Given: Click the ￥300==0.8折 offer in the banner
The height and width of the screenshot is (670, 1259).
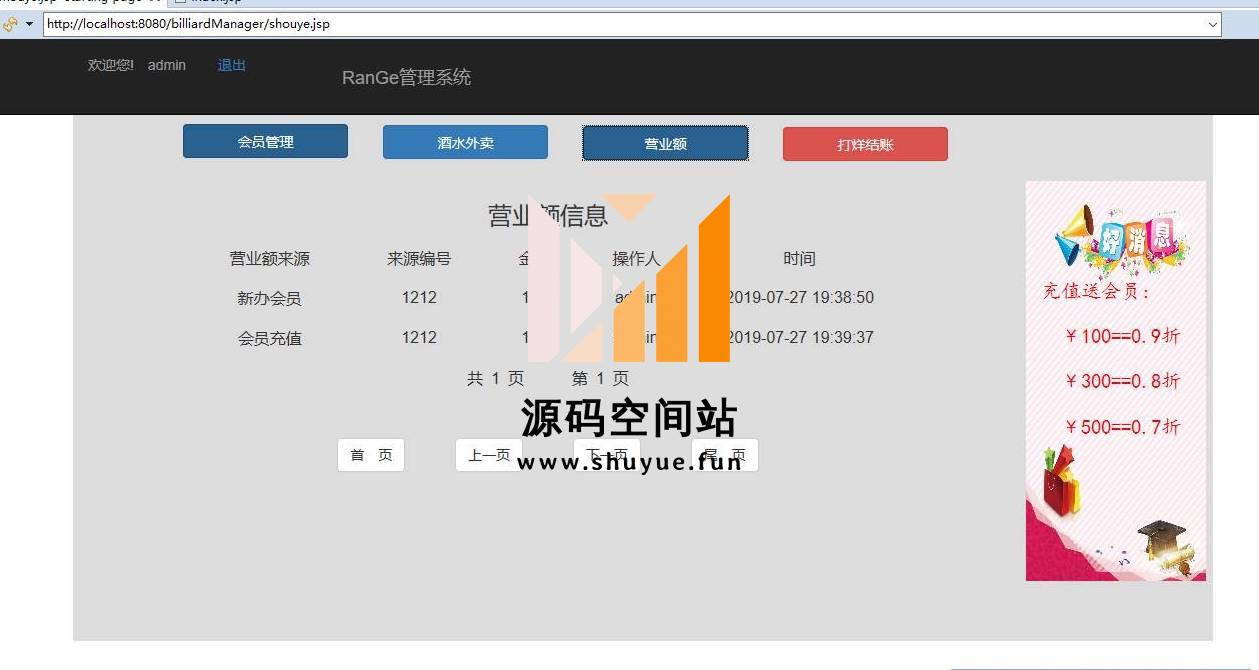Looking at the screenshot, I should coord(1122,381).
